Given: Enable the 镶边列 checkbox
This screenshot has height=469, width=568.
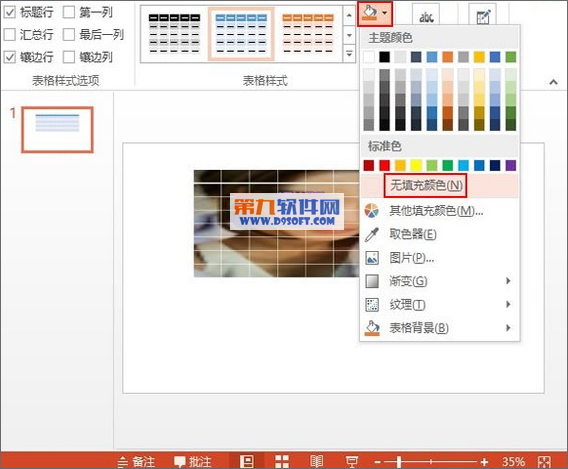Looking at the screenshot, I should point(69,57).
